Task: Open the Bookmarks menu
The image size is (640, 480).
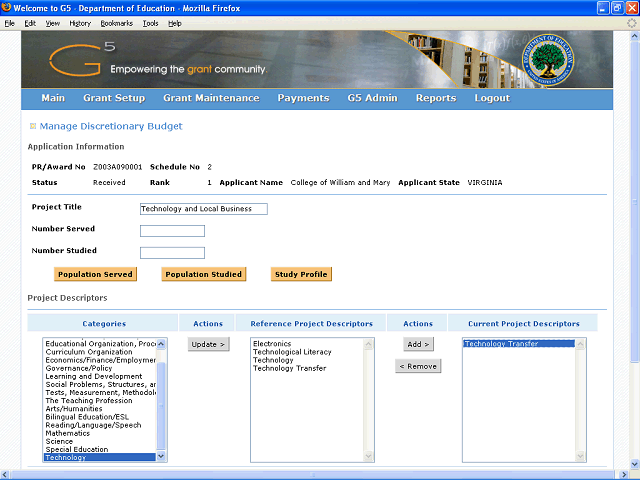Action: pyautogui.click(x=117, y=23)
